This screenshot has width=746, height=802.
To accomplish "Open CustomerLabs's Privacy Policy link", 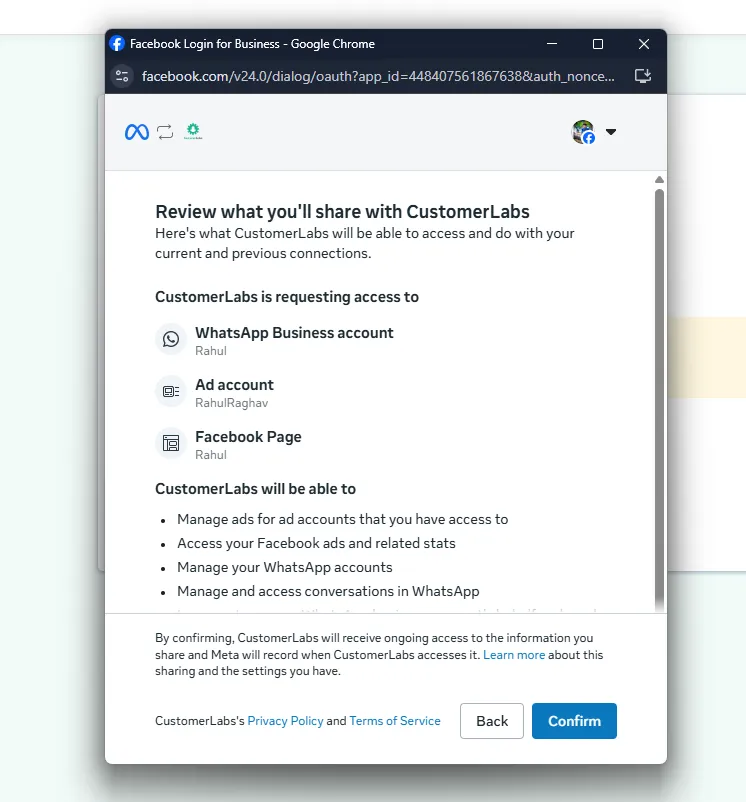I will pos(285,721).
